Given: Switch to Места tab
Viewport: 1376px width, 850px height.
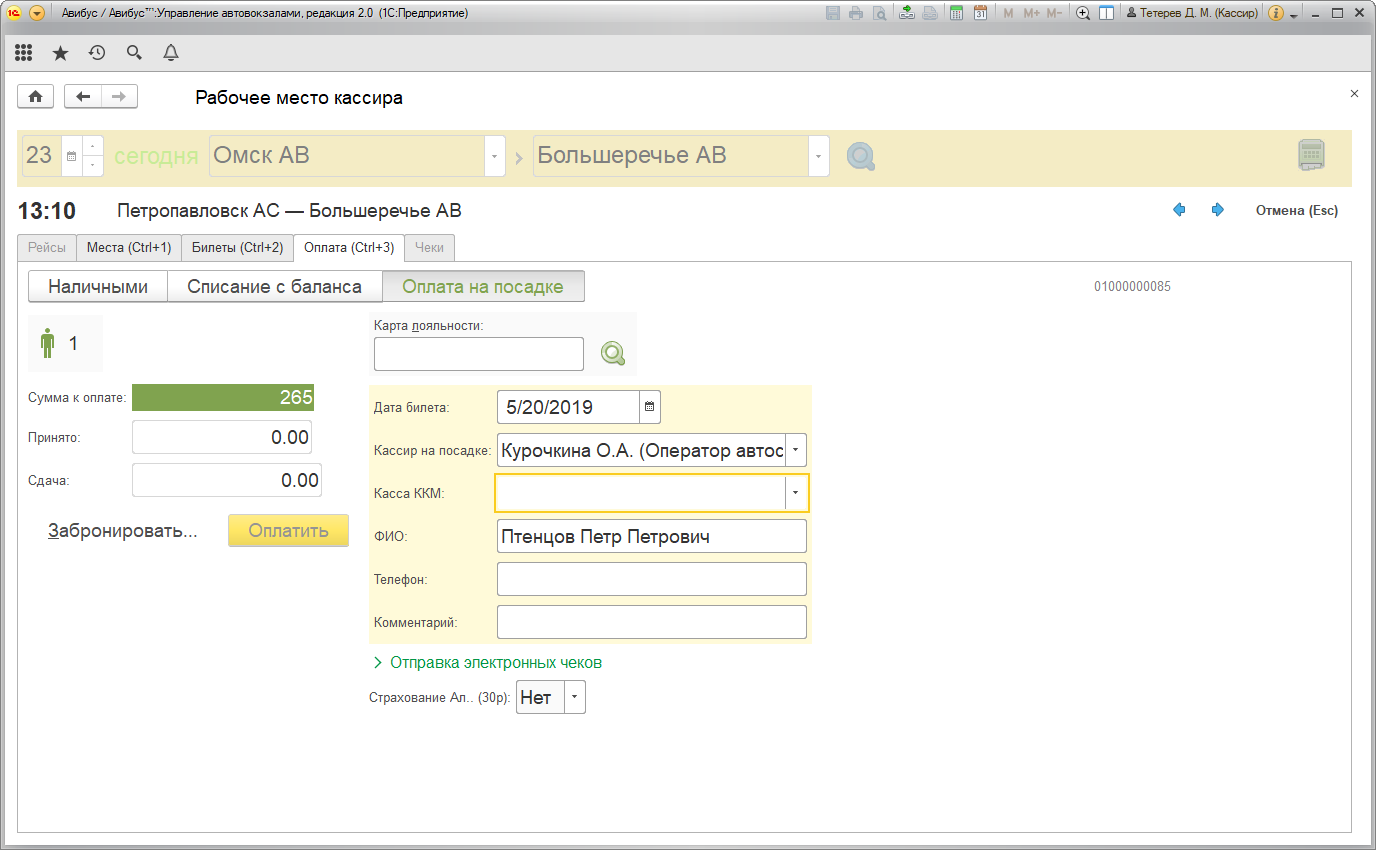Looking at the screenshot, I should point(128,247).
